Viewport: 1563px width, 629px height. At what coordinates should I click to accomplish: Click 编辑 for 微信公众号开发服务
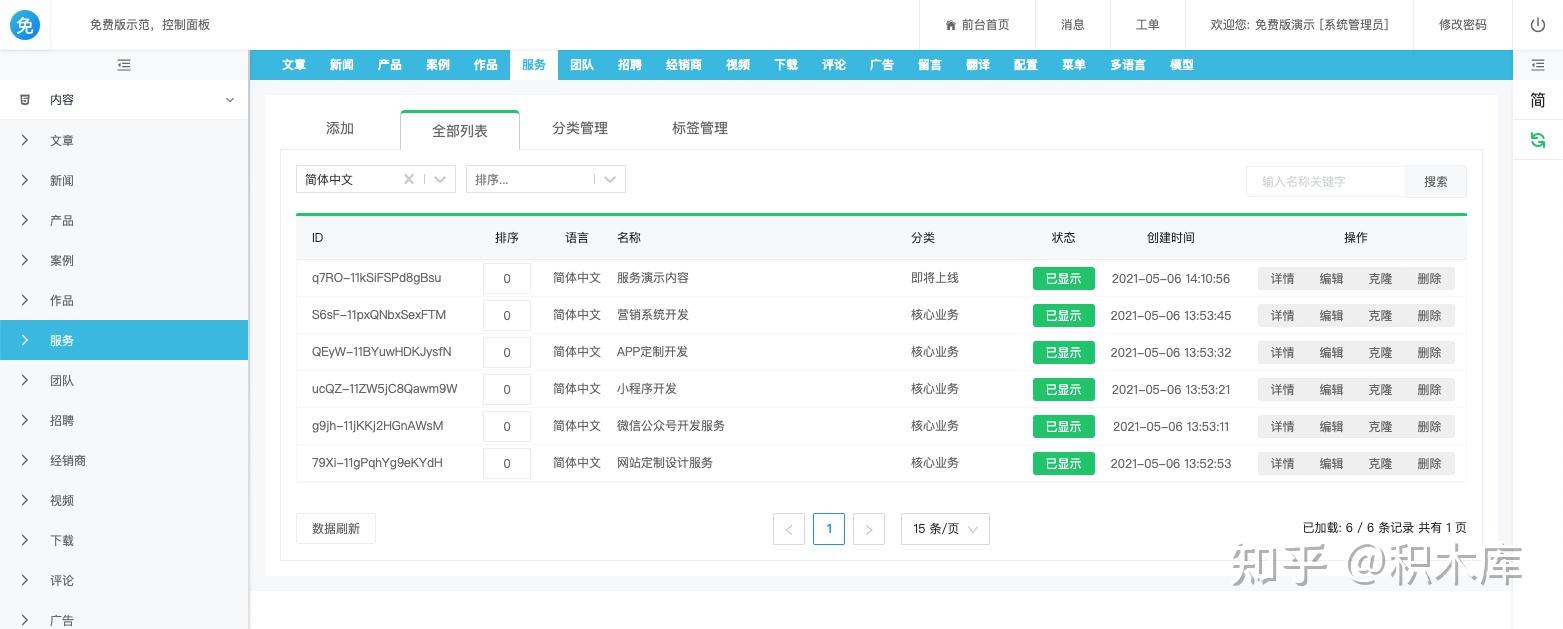click(1331, 427)
